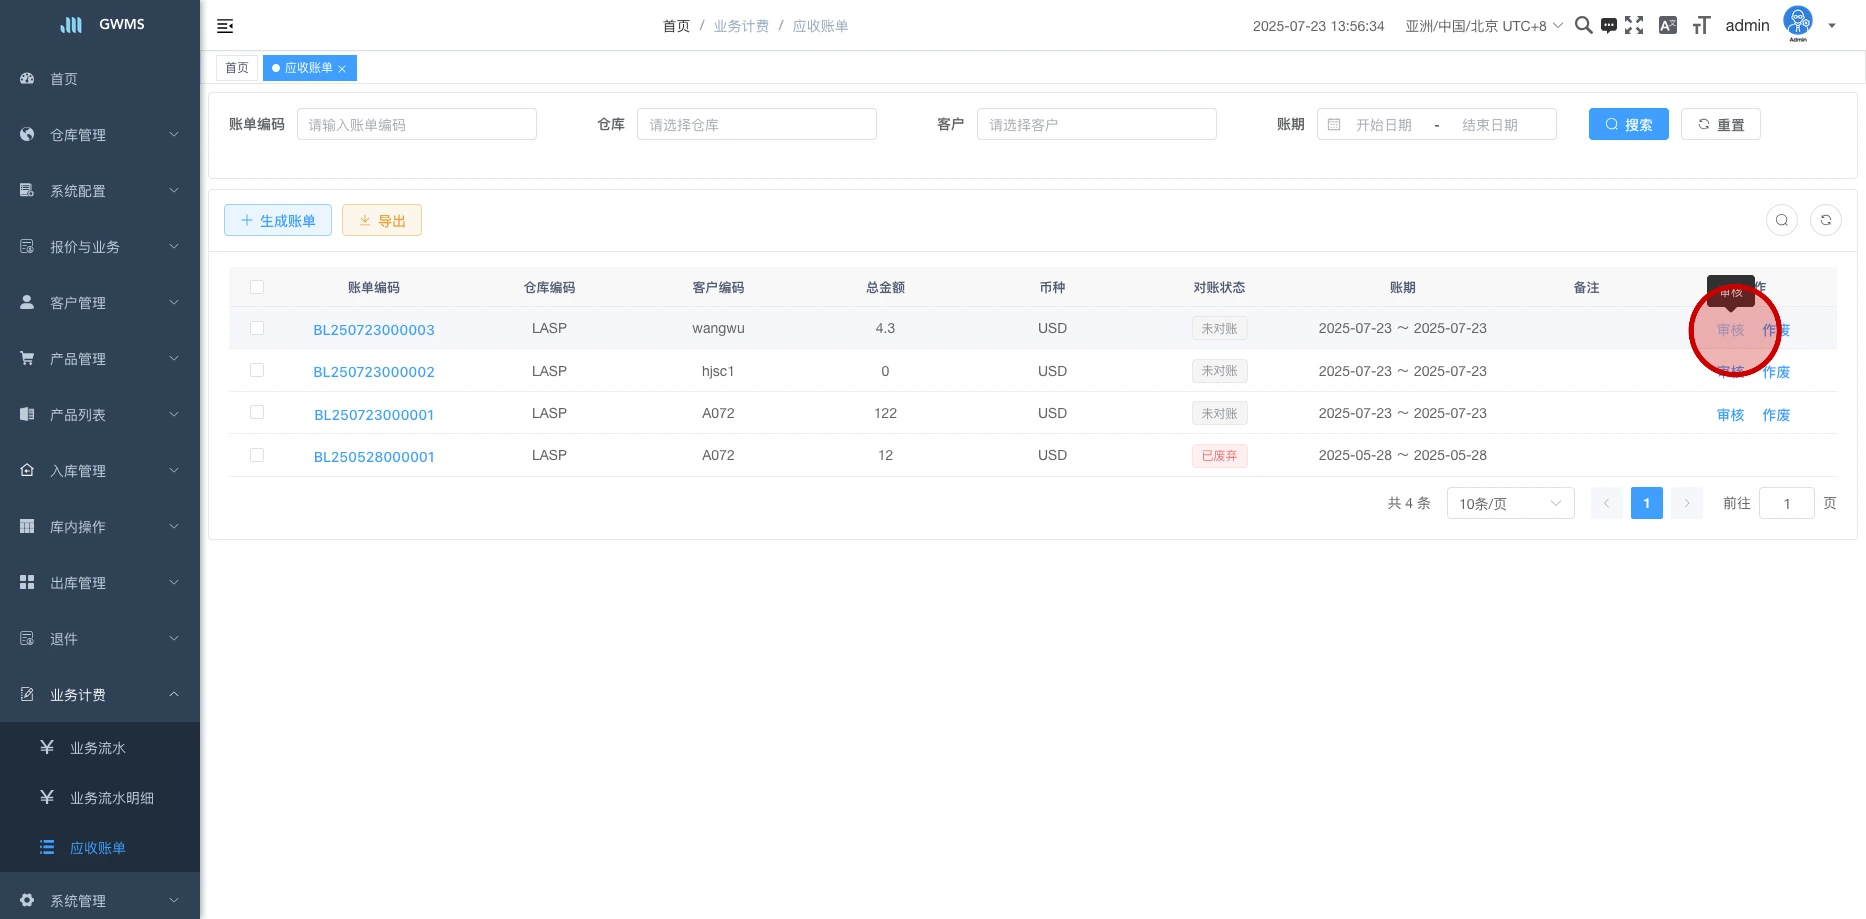Tick the select-all checkbox in table header
Image resolution: width=1866 pixels, height=919 pixels.
(x=257, y=287)
